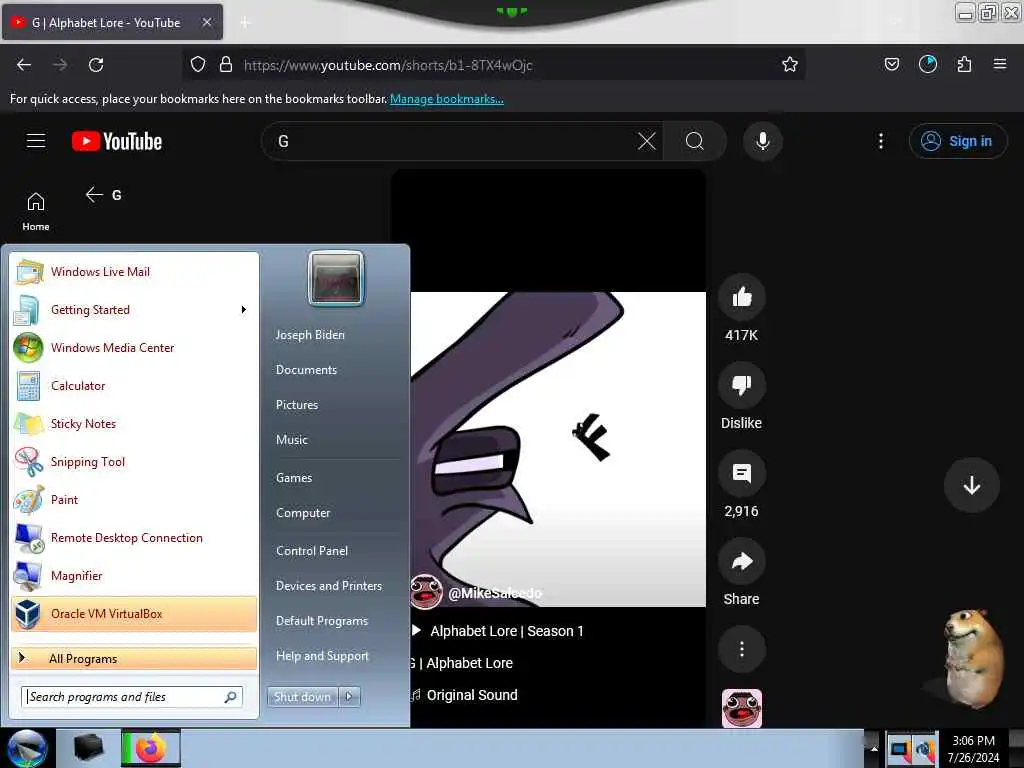Click the Firefox taskbar icon

pos(151,748)
